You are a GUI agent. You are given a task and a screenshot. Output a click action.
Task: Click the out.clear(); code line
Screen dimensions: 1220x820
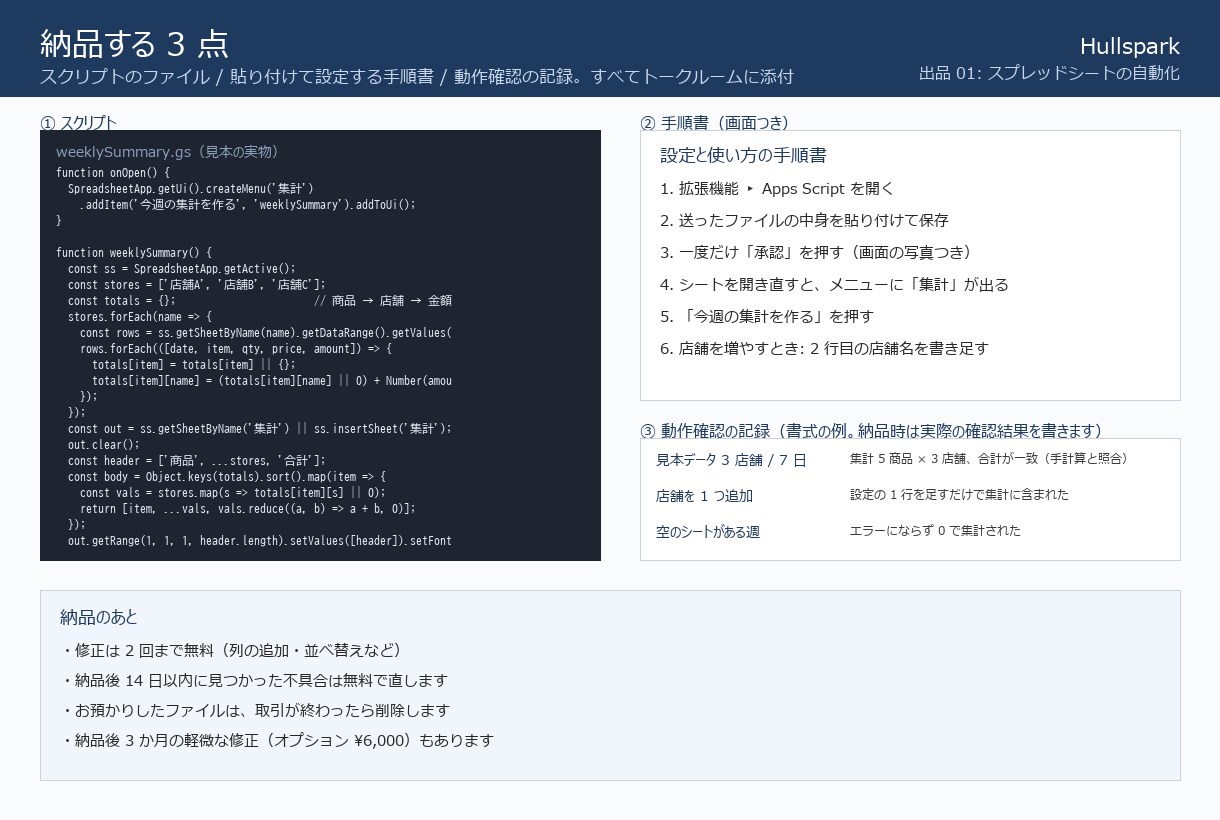(104, 444)
